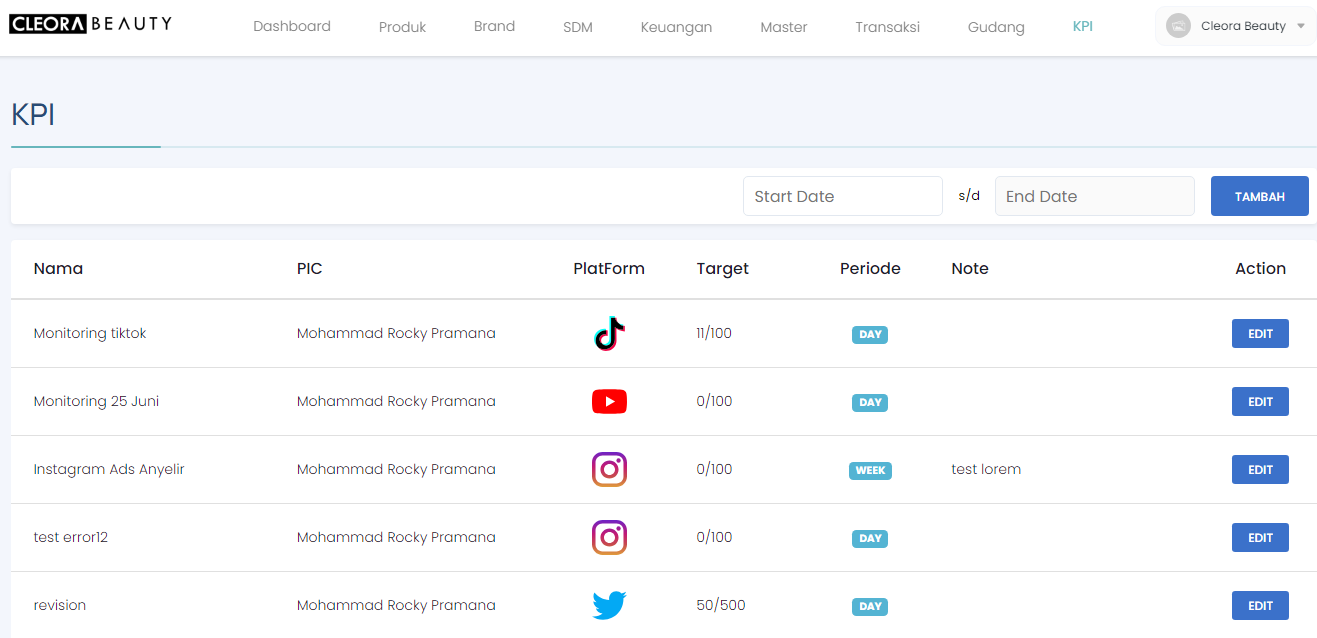The height and width of the screenshot is (638, 1317).
Task: Go to the Keuangan menu
Action: (676, 27)
